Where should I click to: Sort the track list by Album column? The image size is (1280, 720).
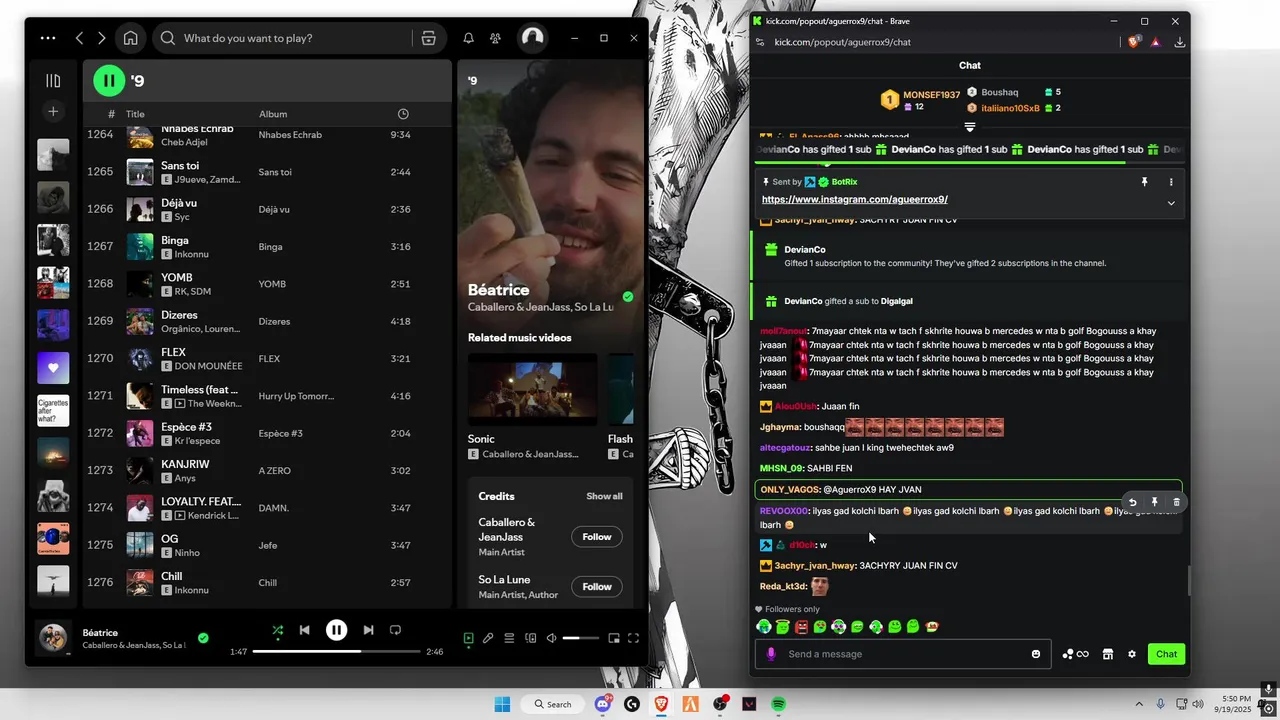point(273,114)
